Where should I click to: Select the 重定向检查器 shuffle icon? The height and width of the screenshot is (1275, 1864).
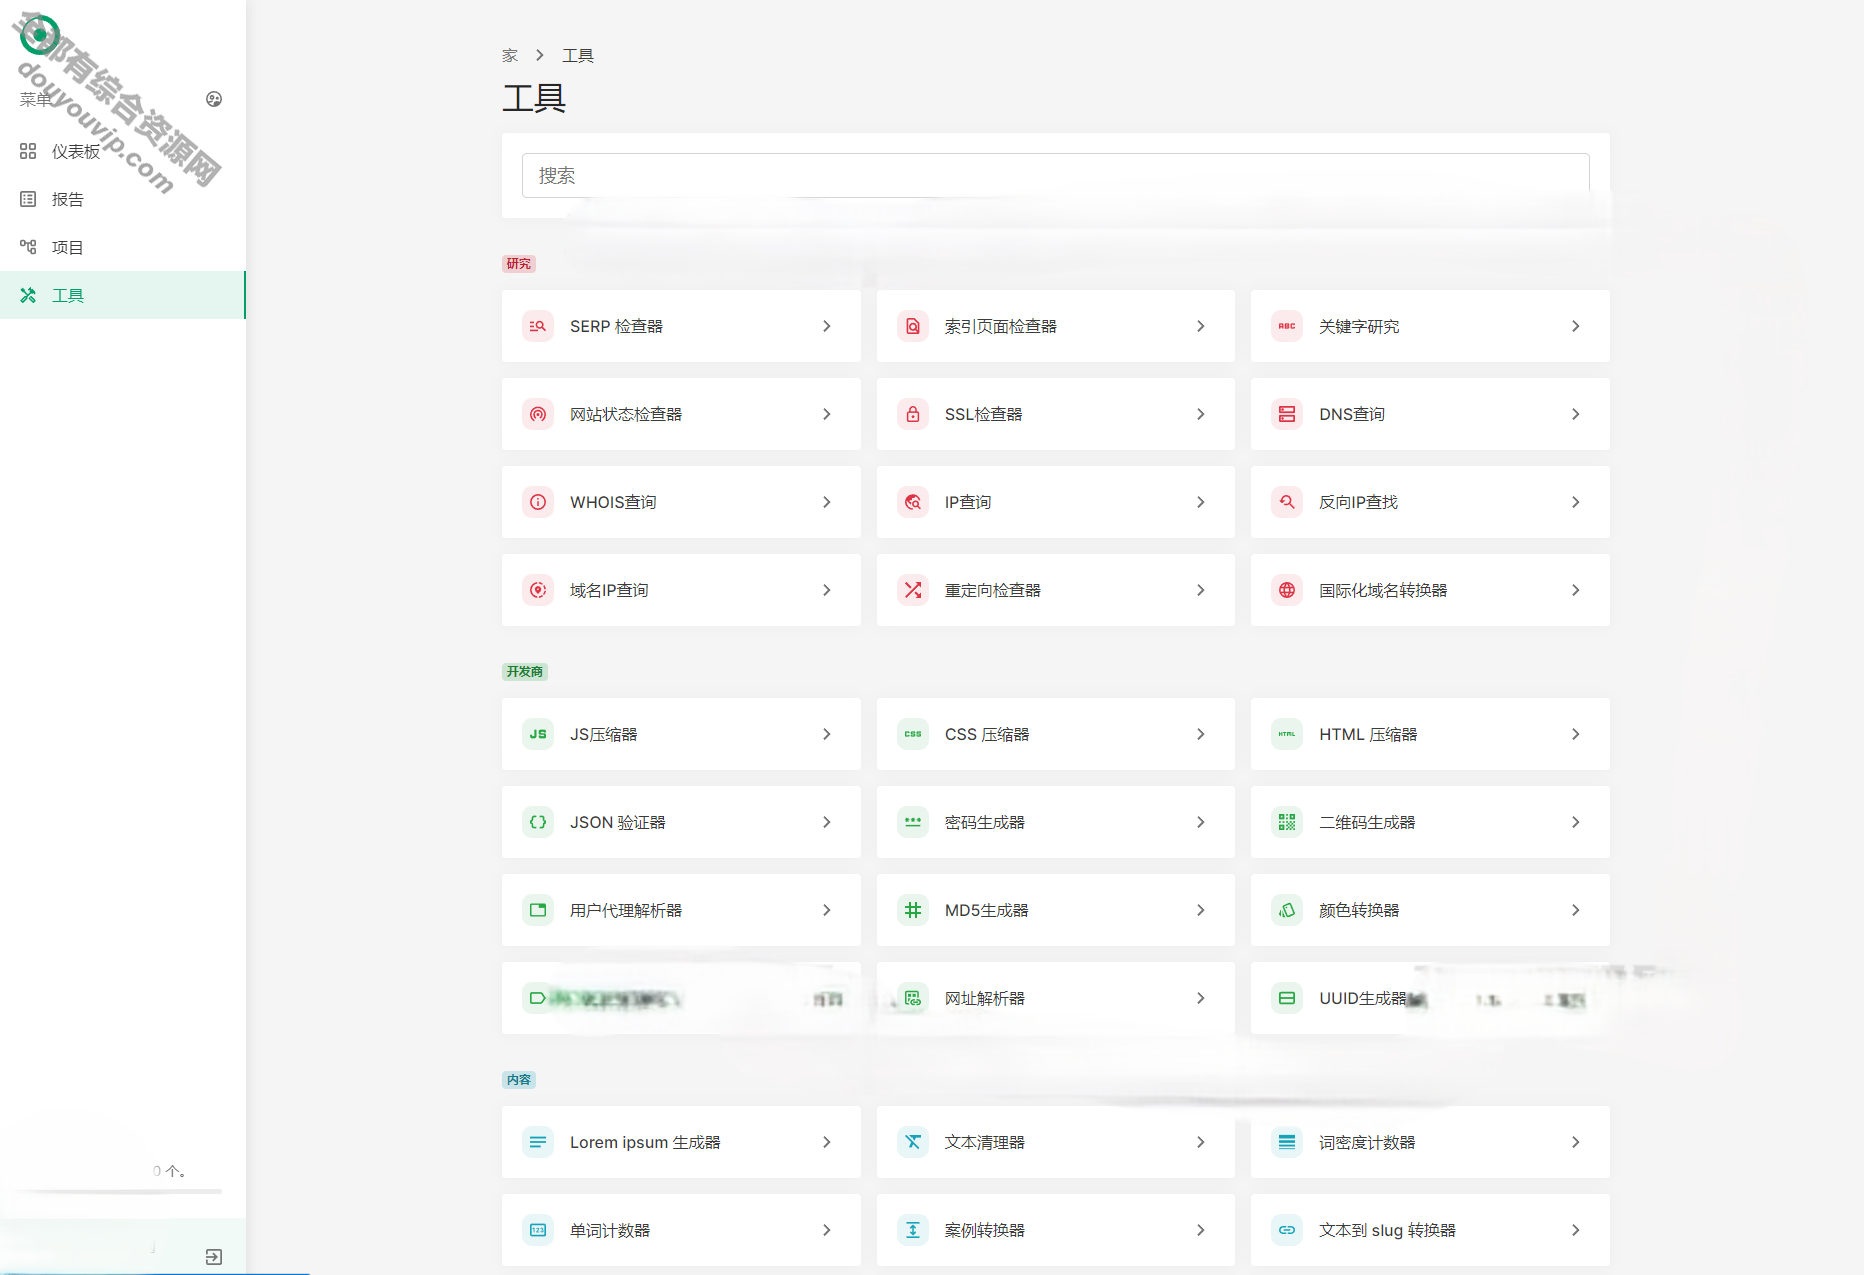click(x=913, y=590)
